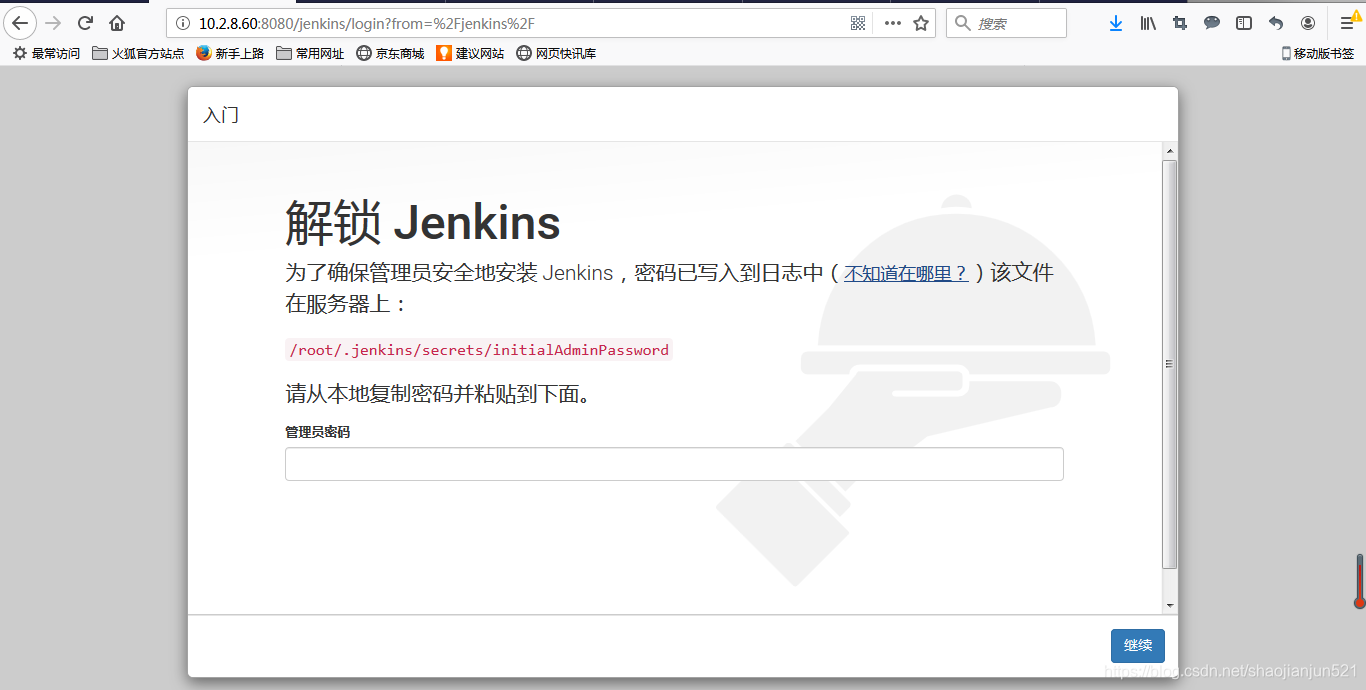
Task: Click the dialog vertical scrollbar thumb
Action: (x=1170, y=364)
